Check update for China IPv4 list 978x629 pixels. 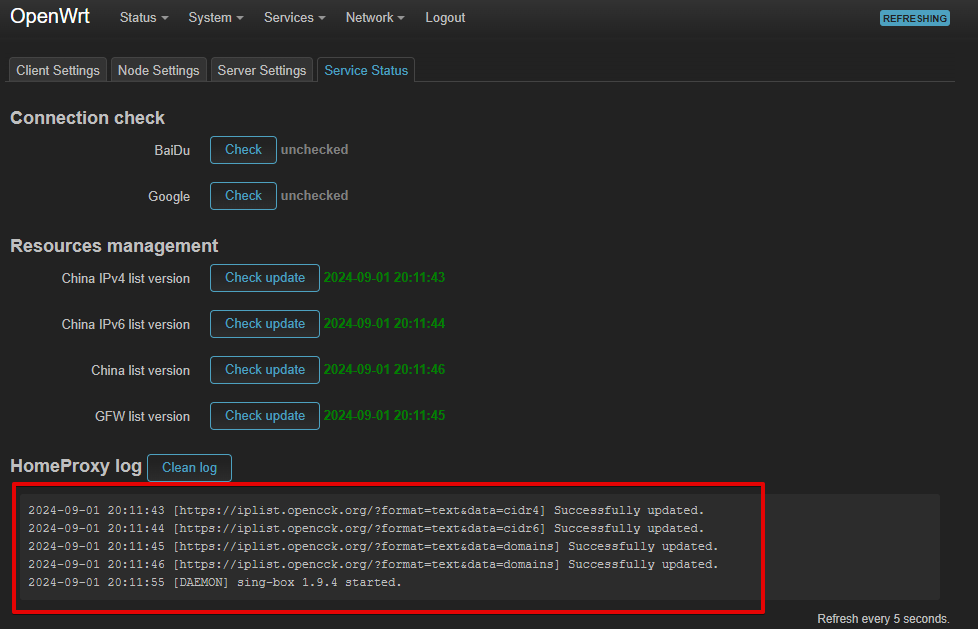coord(264,277)
